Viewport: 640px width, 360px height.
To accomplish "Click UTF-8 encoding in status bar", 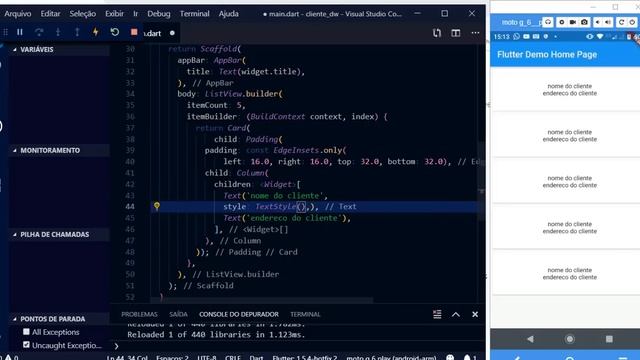I will [207, 358].
